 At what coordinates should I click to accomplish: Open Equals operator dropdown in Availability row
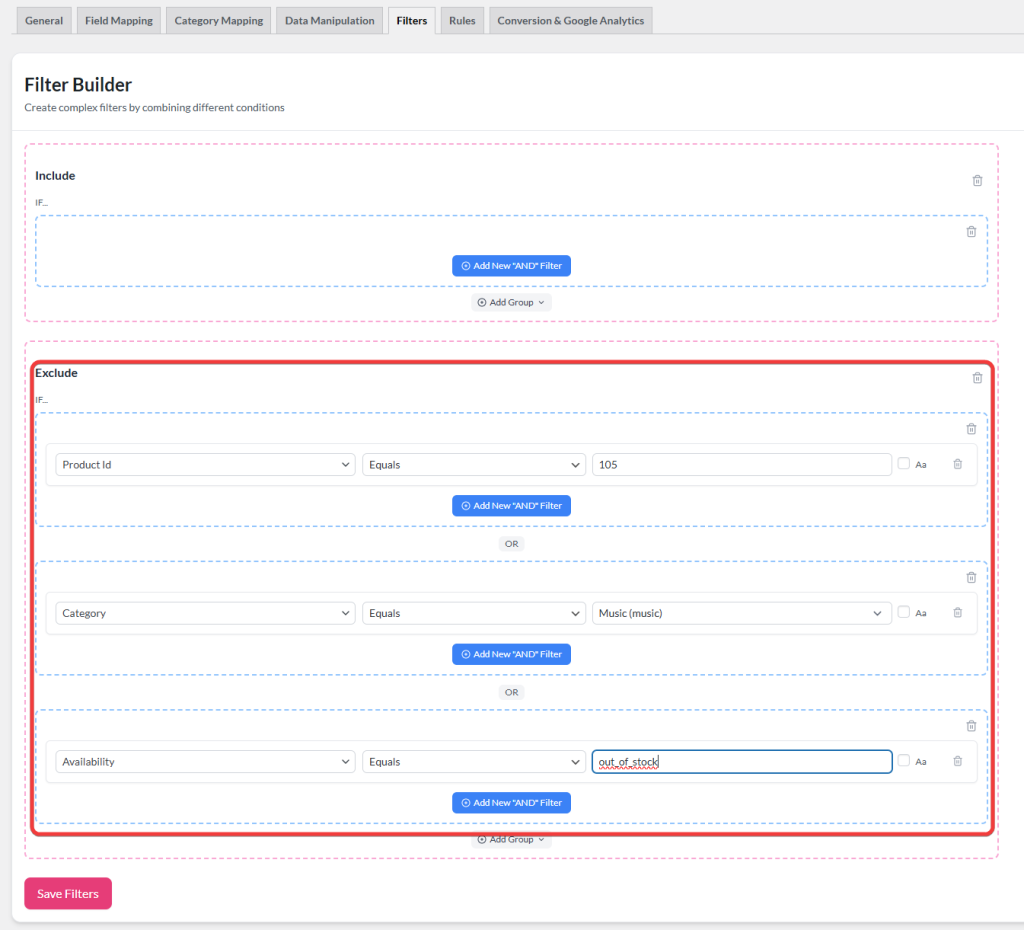coord(473,762)
